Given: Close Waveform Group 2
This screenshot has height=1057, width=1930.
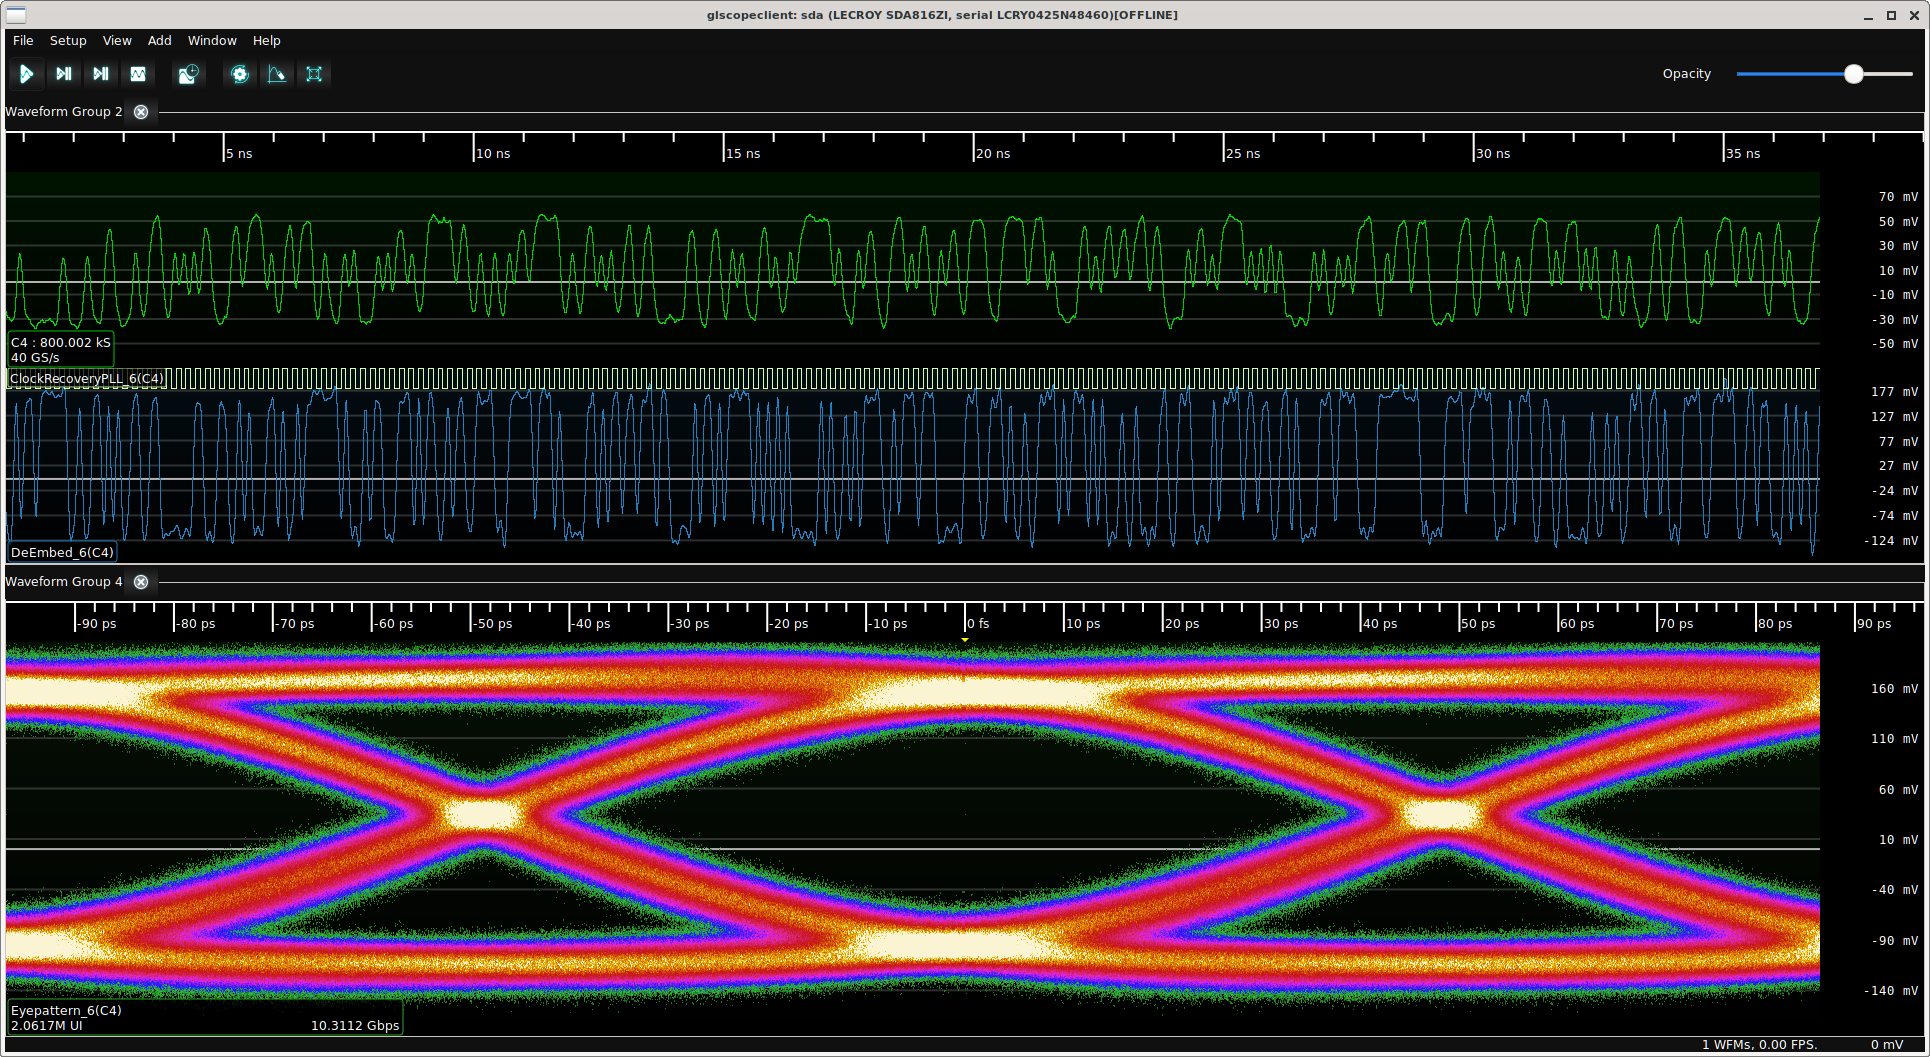Looking at the screenshot, I should (x=141, y=112).
